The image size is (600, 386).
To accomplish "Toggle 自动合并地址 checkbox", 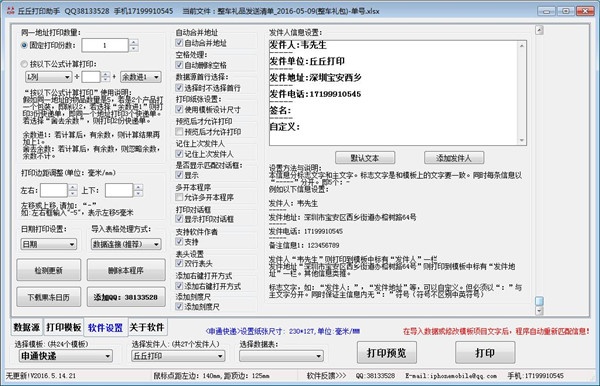I will point(179,43).
